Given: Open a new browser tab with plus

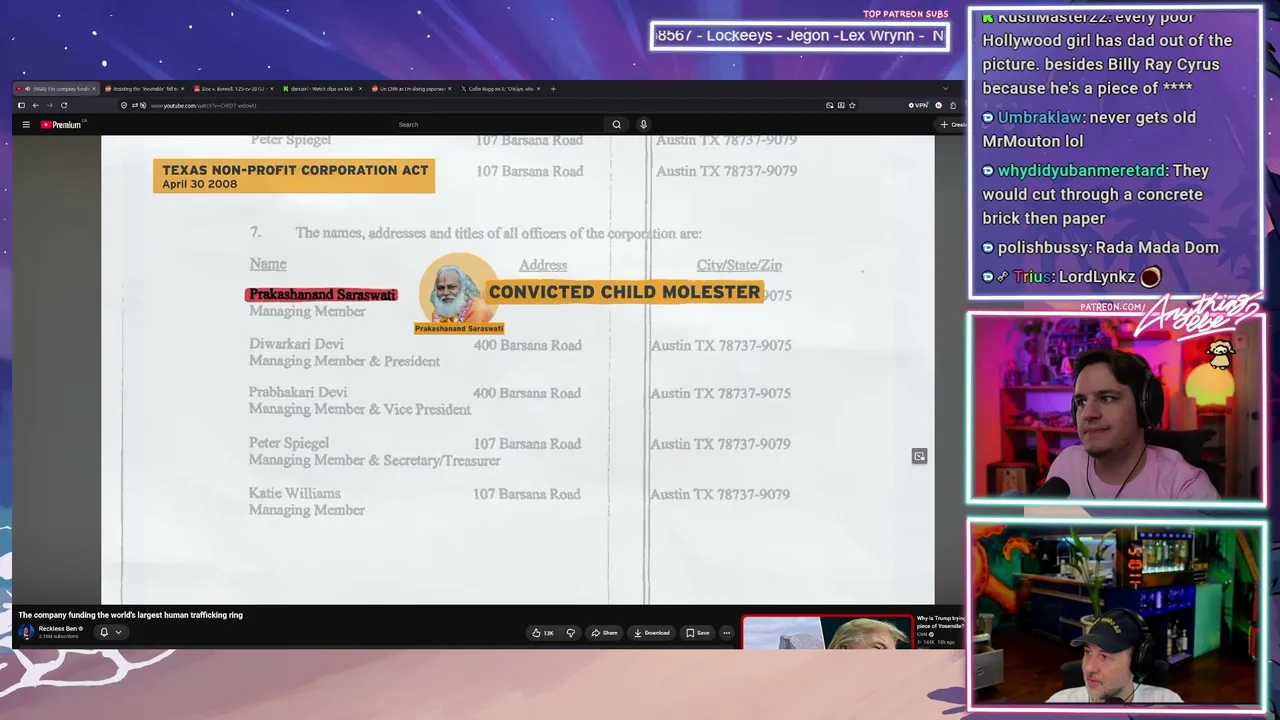Looking at the screenshot, I should (553, 89).
